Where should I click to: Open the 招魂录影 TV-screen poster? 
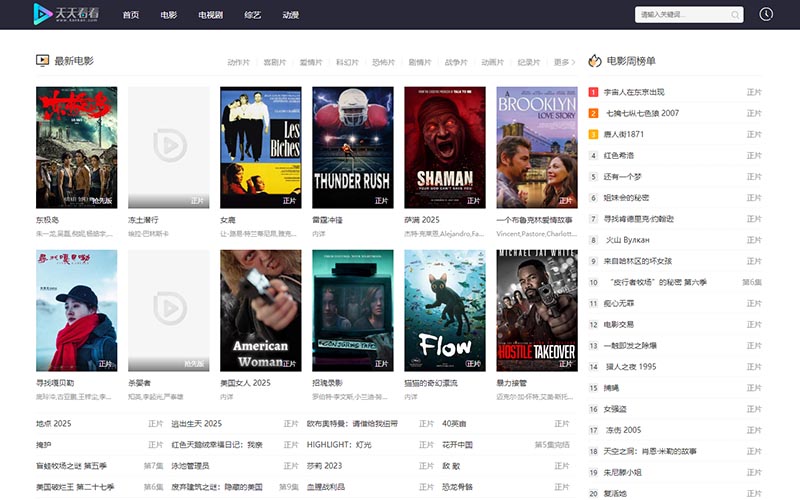353,310
